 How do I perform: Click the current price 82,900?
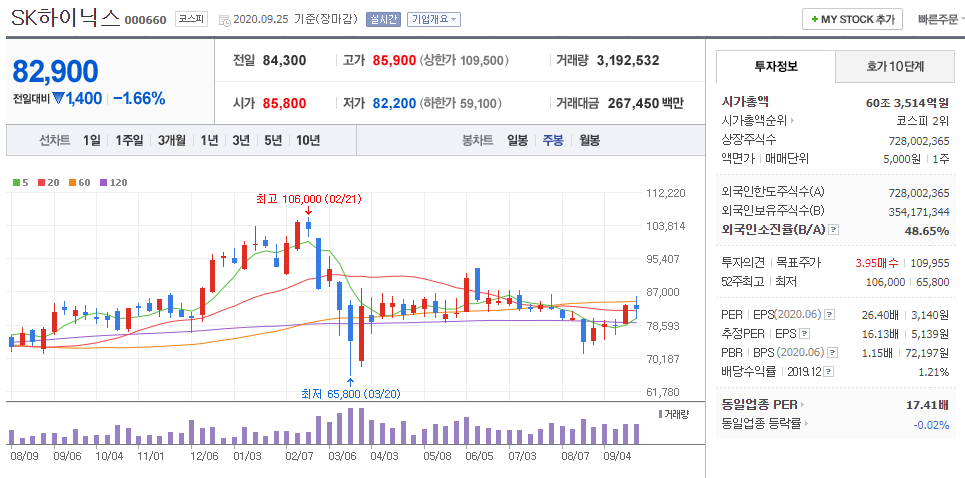pos(55,72)
